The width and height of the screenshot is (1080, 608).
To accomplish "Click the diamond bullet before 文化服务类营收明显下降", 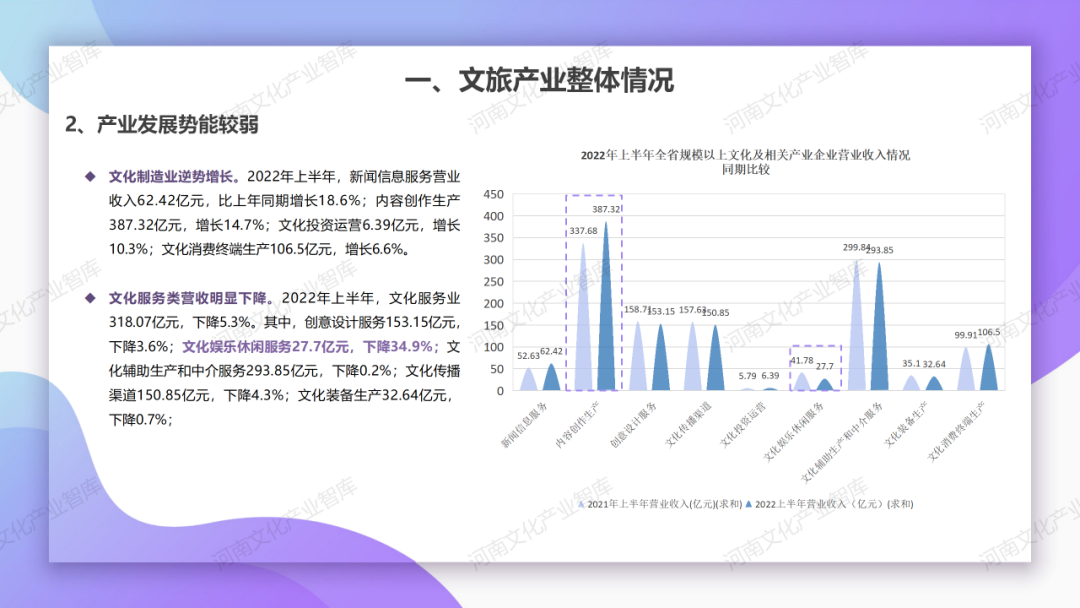I will point(92,300).
